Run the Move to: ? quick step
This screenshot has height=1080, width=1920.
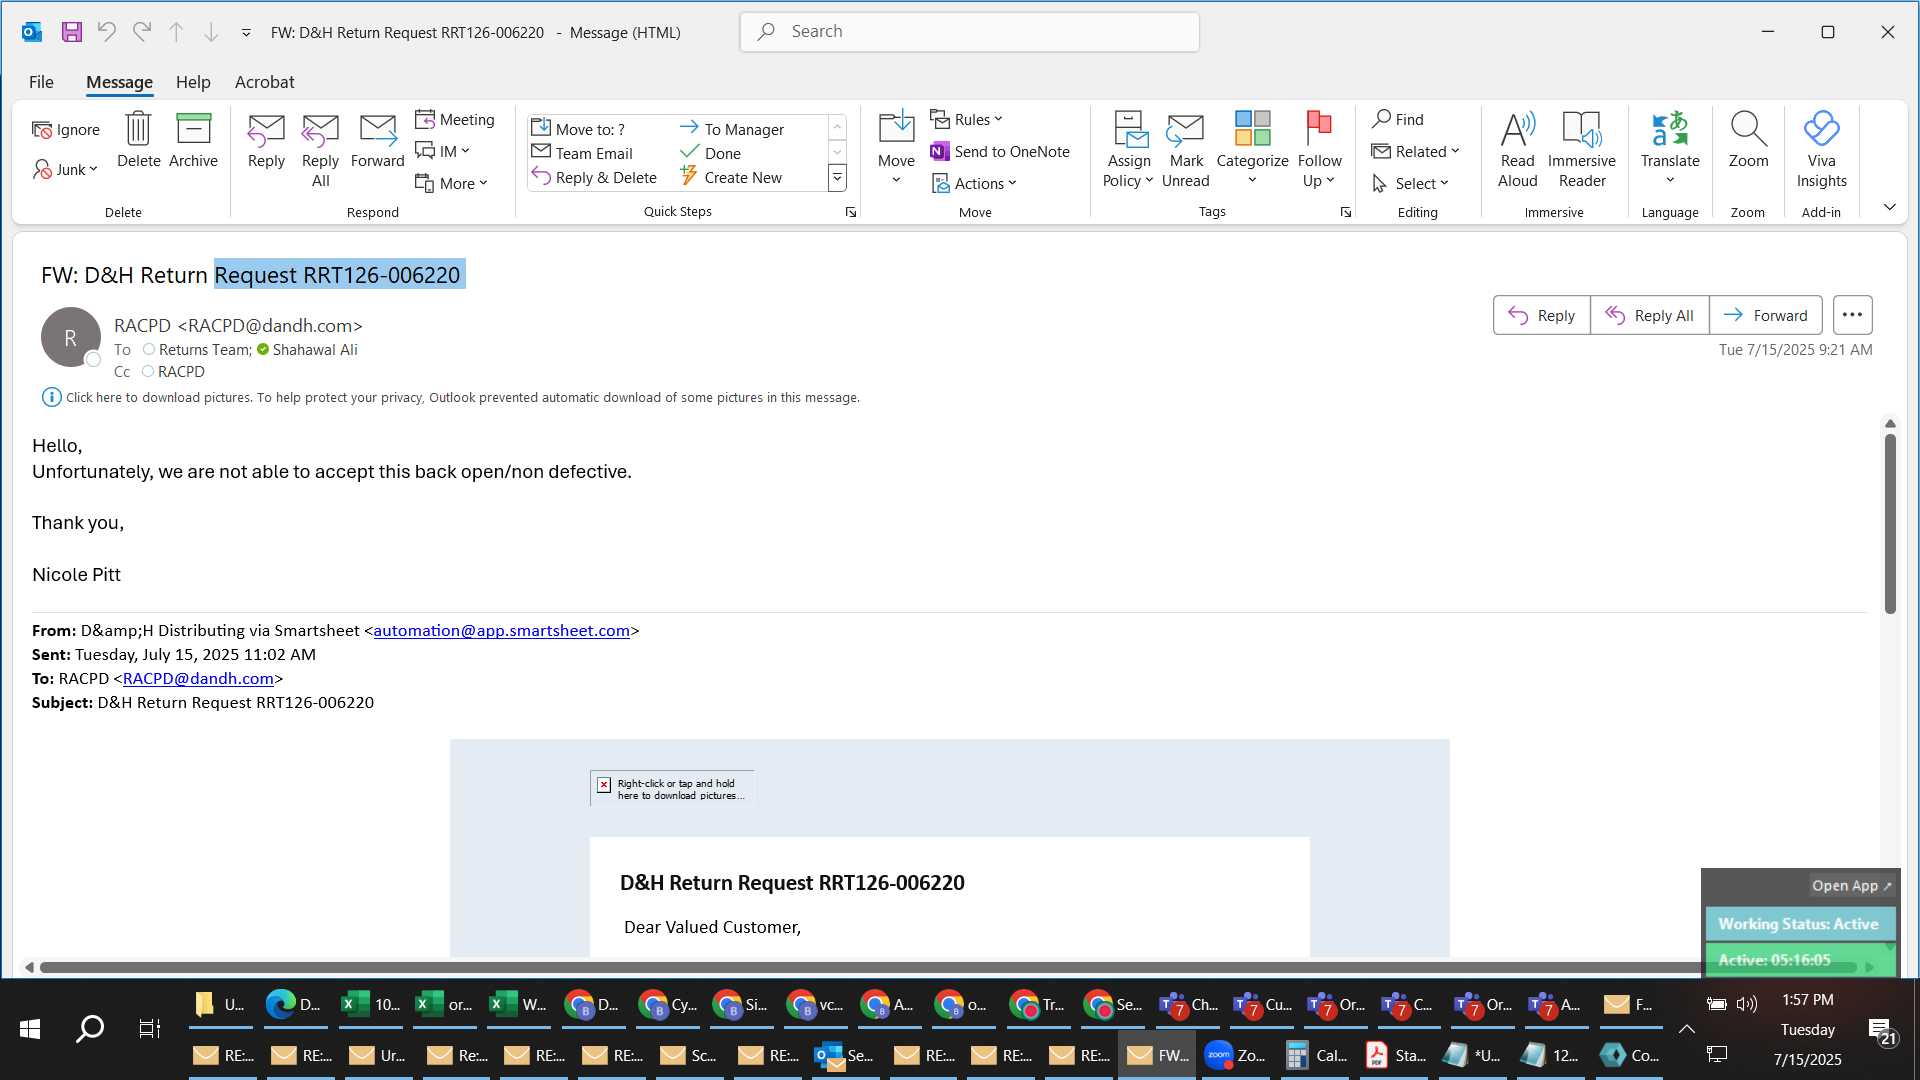coord(578,129)
